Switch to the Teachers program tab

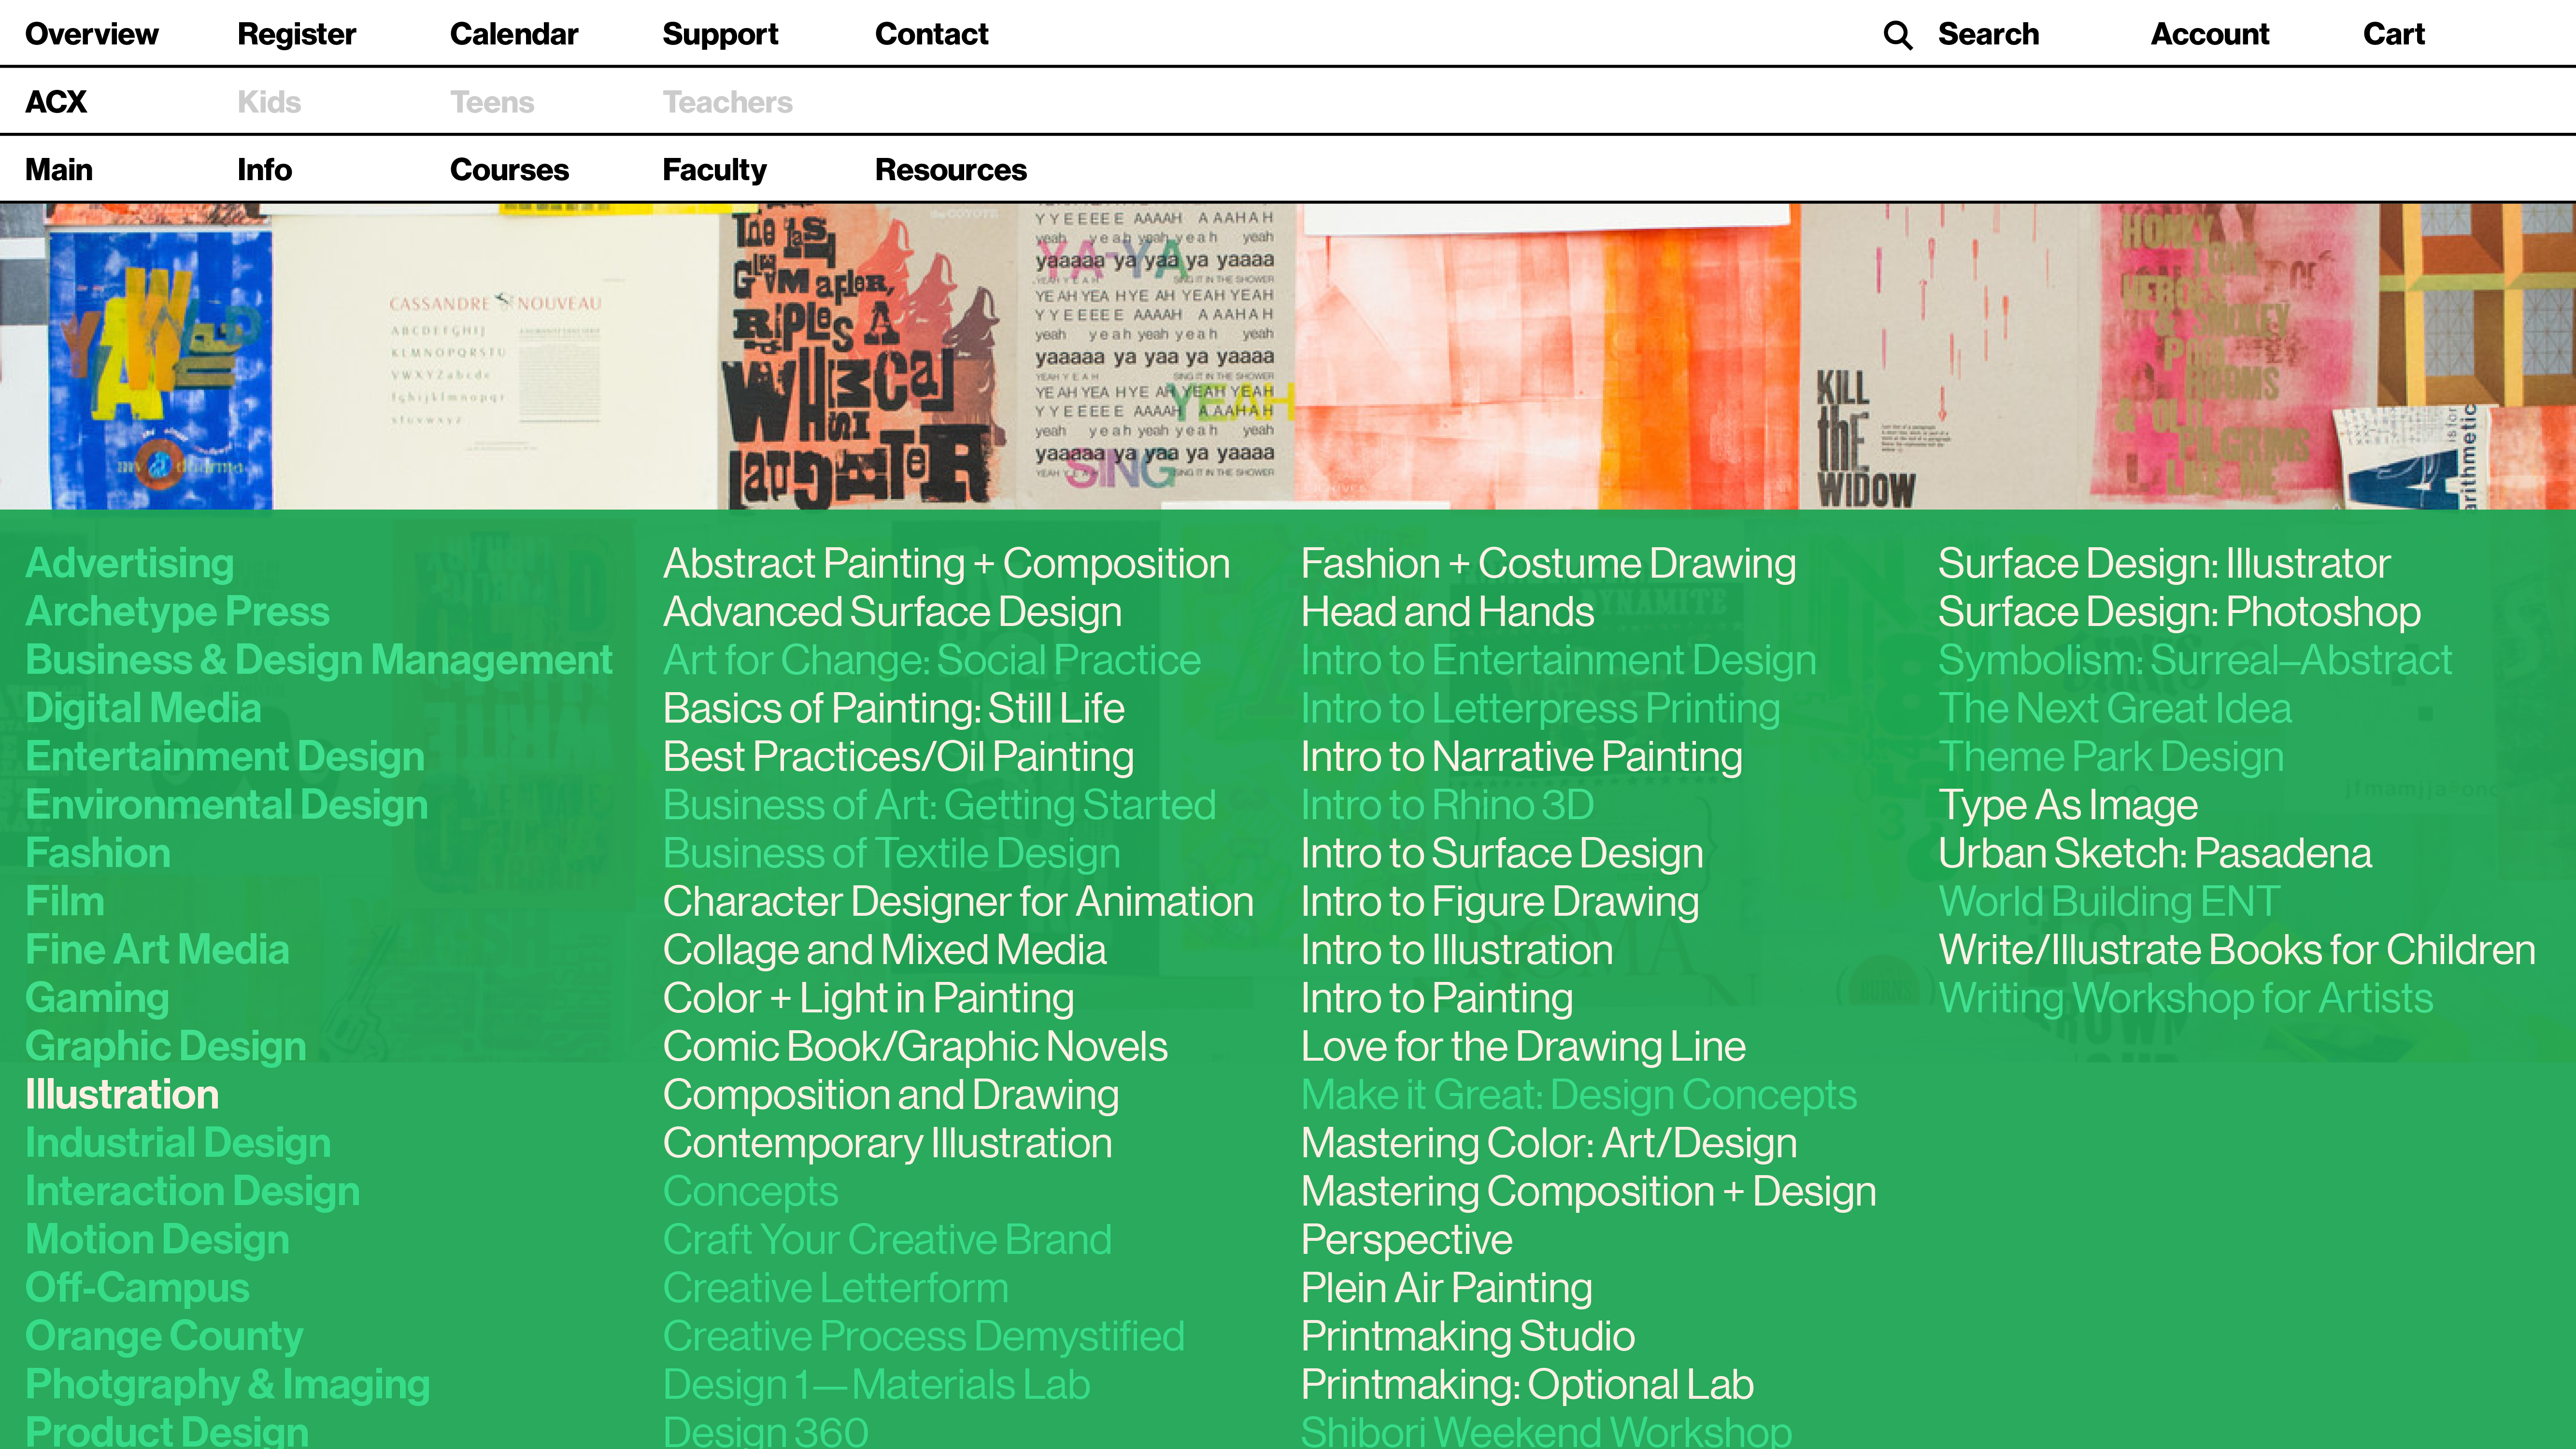(x=727, y=102)
